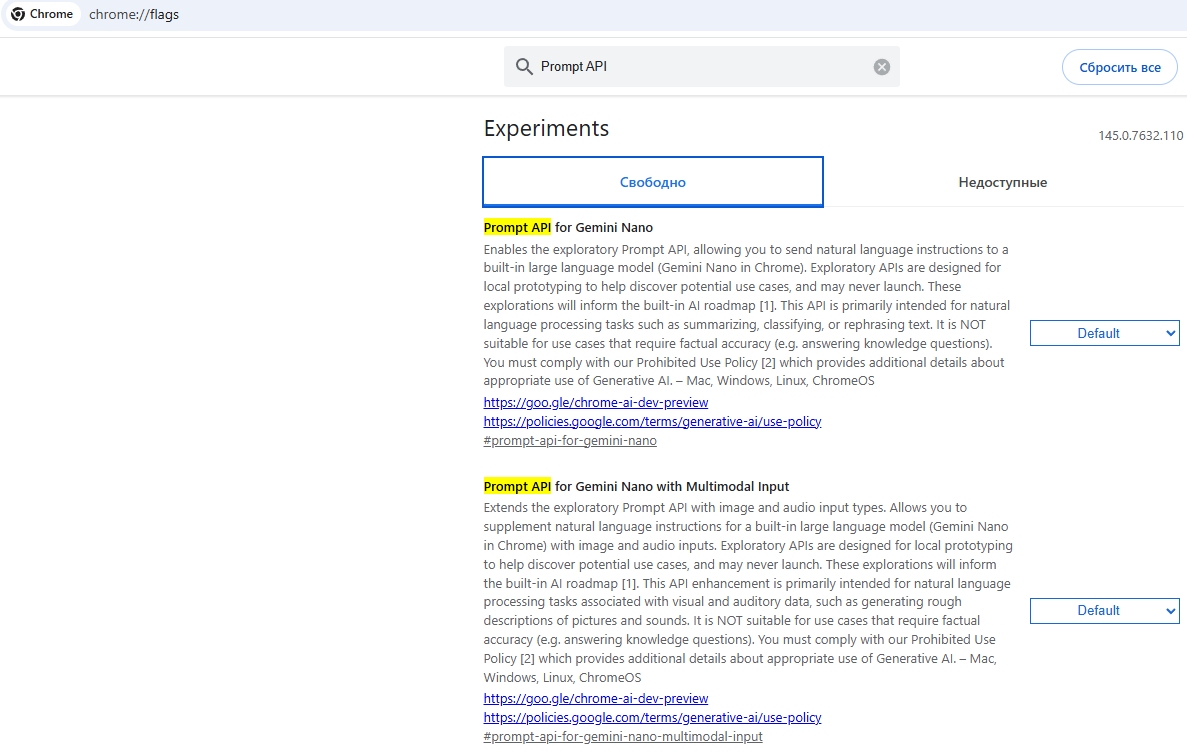Focus the flags search field containing 'Prompt API'
This screenshot has width=1187, height=752.
tap(700, 67)
